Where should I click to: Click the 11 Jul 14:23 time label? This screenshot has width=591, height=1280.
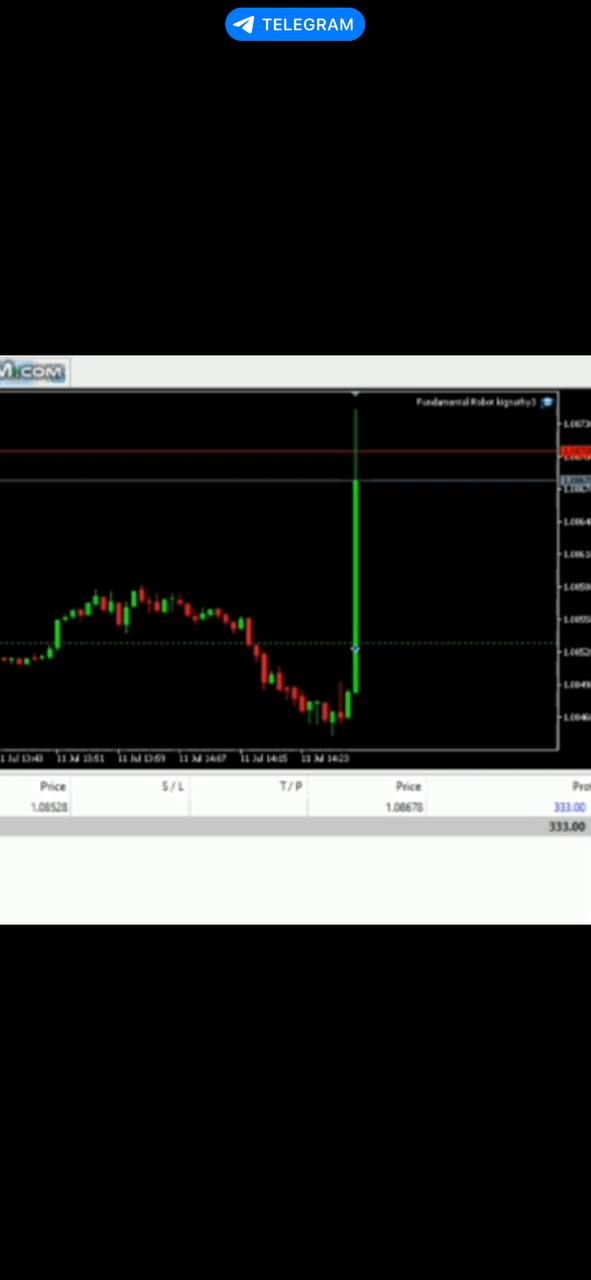coord(325,759)
